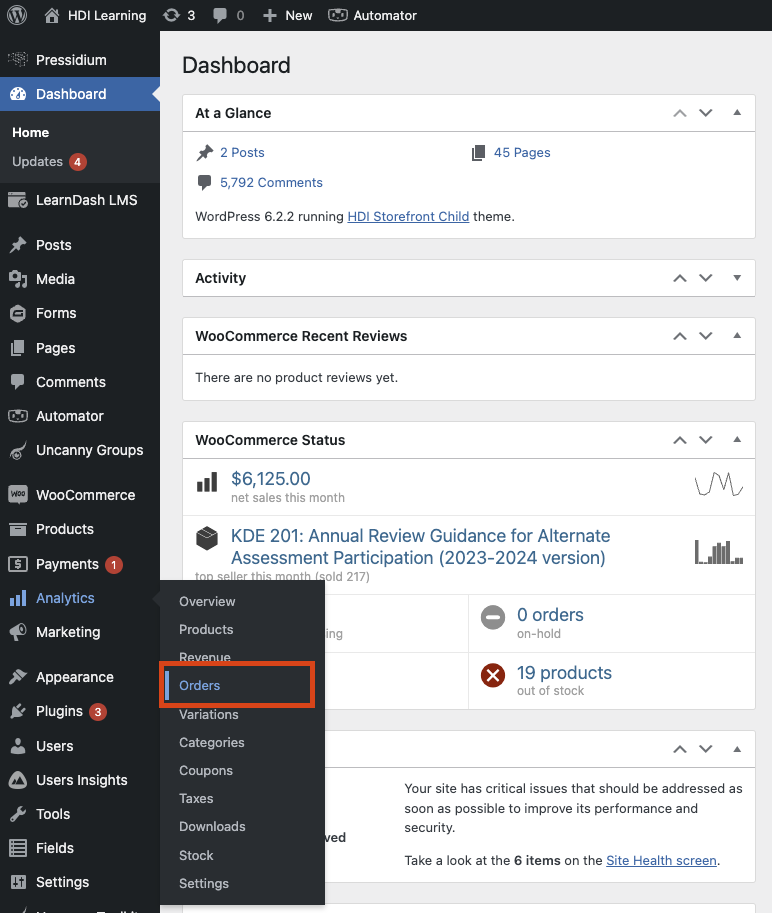Image resolution: width=772 pixels, height=913 pixels.
Task: Click the Uncanny Groups sidebar icon
Action: coord(18,450)
